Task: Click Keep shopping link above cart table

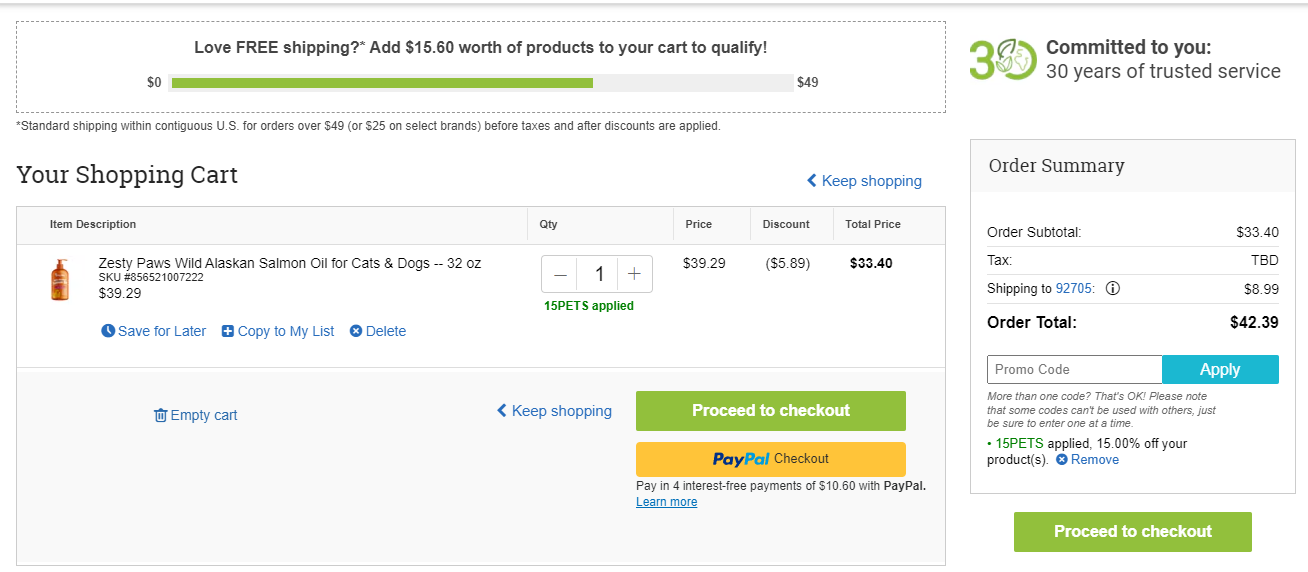Action: (865, 181)
